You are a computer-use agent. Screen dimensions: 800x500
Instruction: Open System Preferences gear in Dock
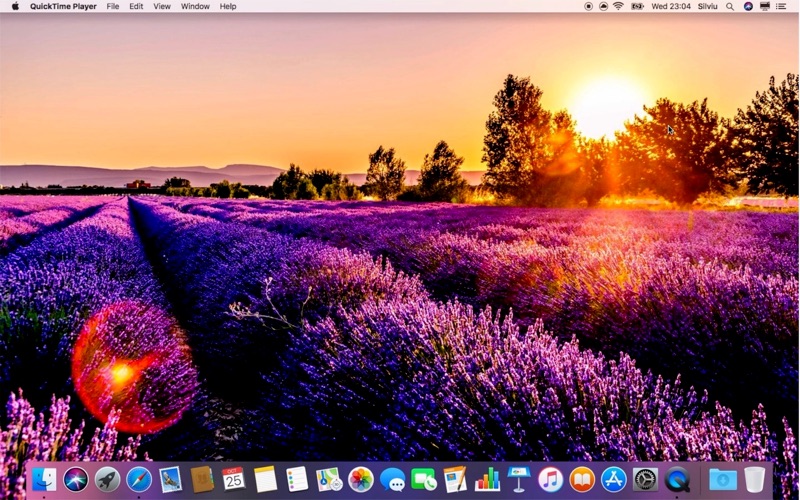point(645,480)
